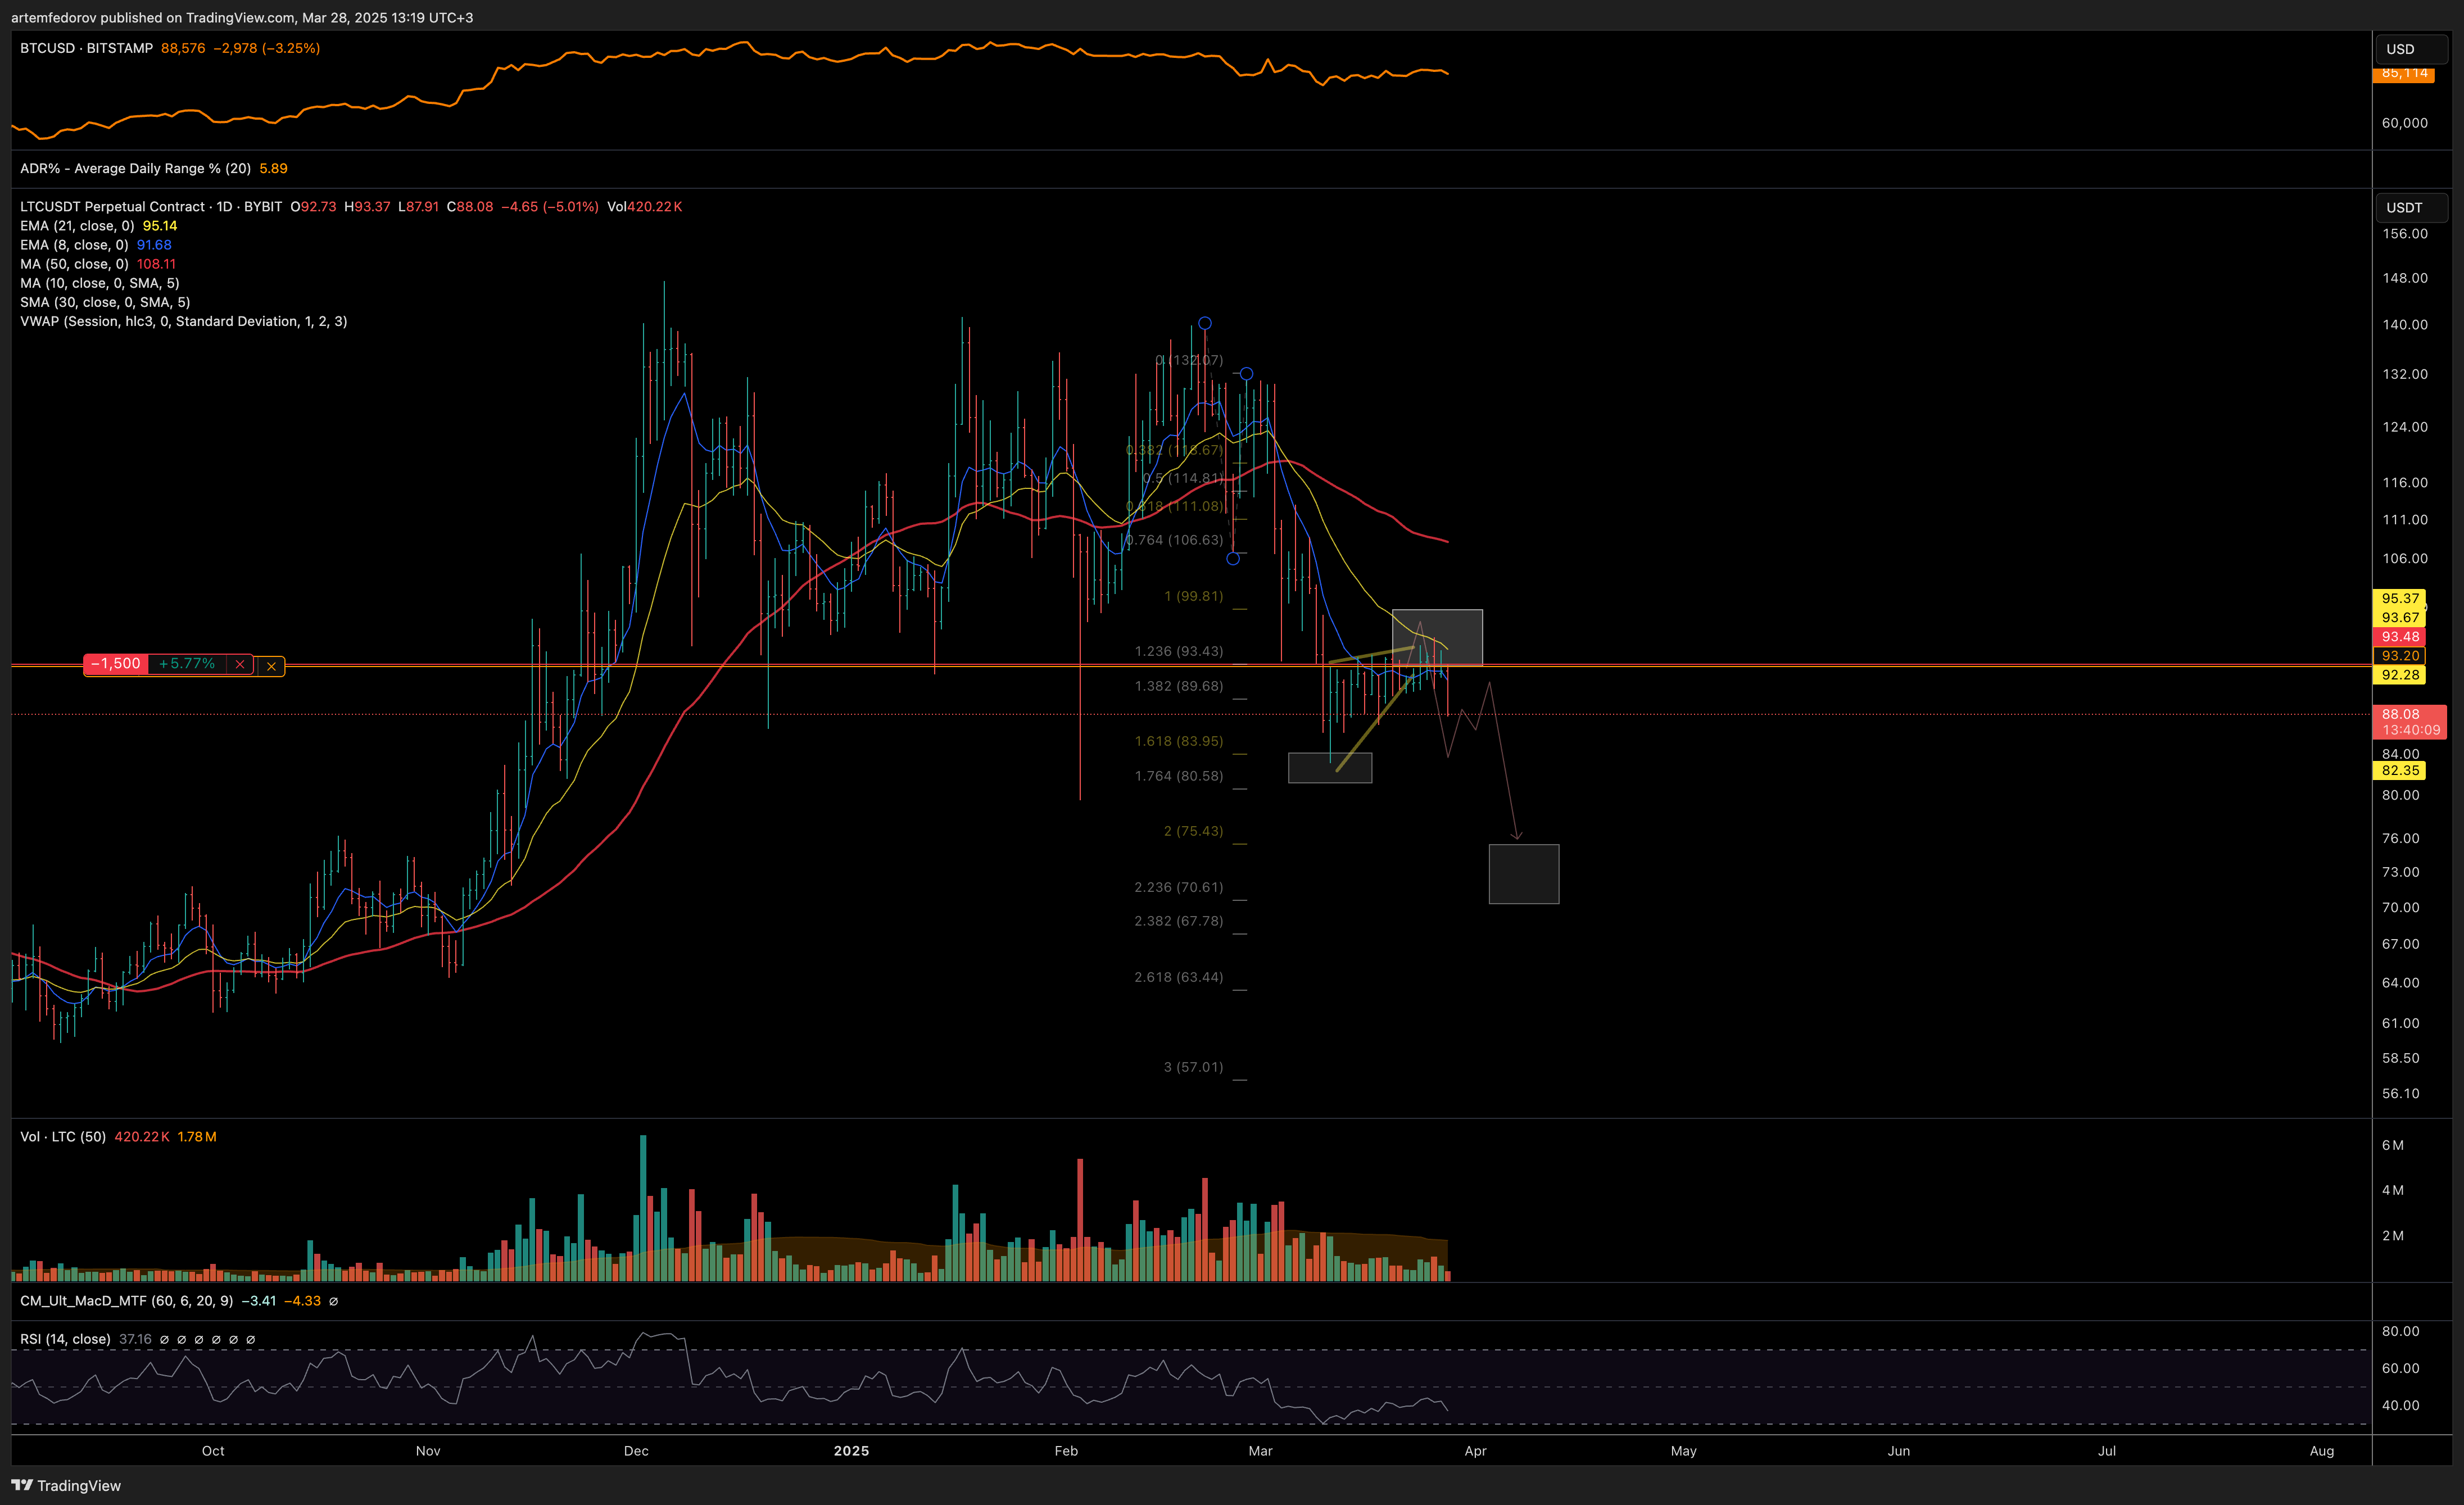
Task: Select the BTCUSD · BITSTAMP legend title
Action: pyautogui.click(x=87, y=48)
